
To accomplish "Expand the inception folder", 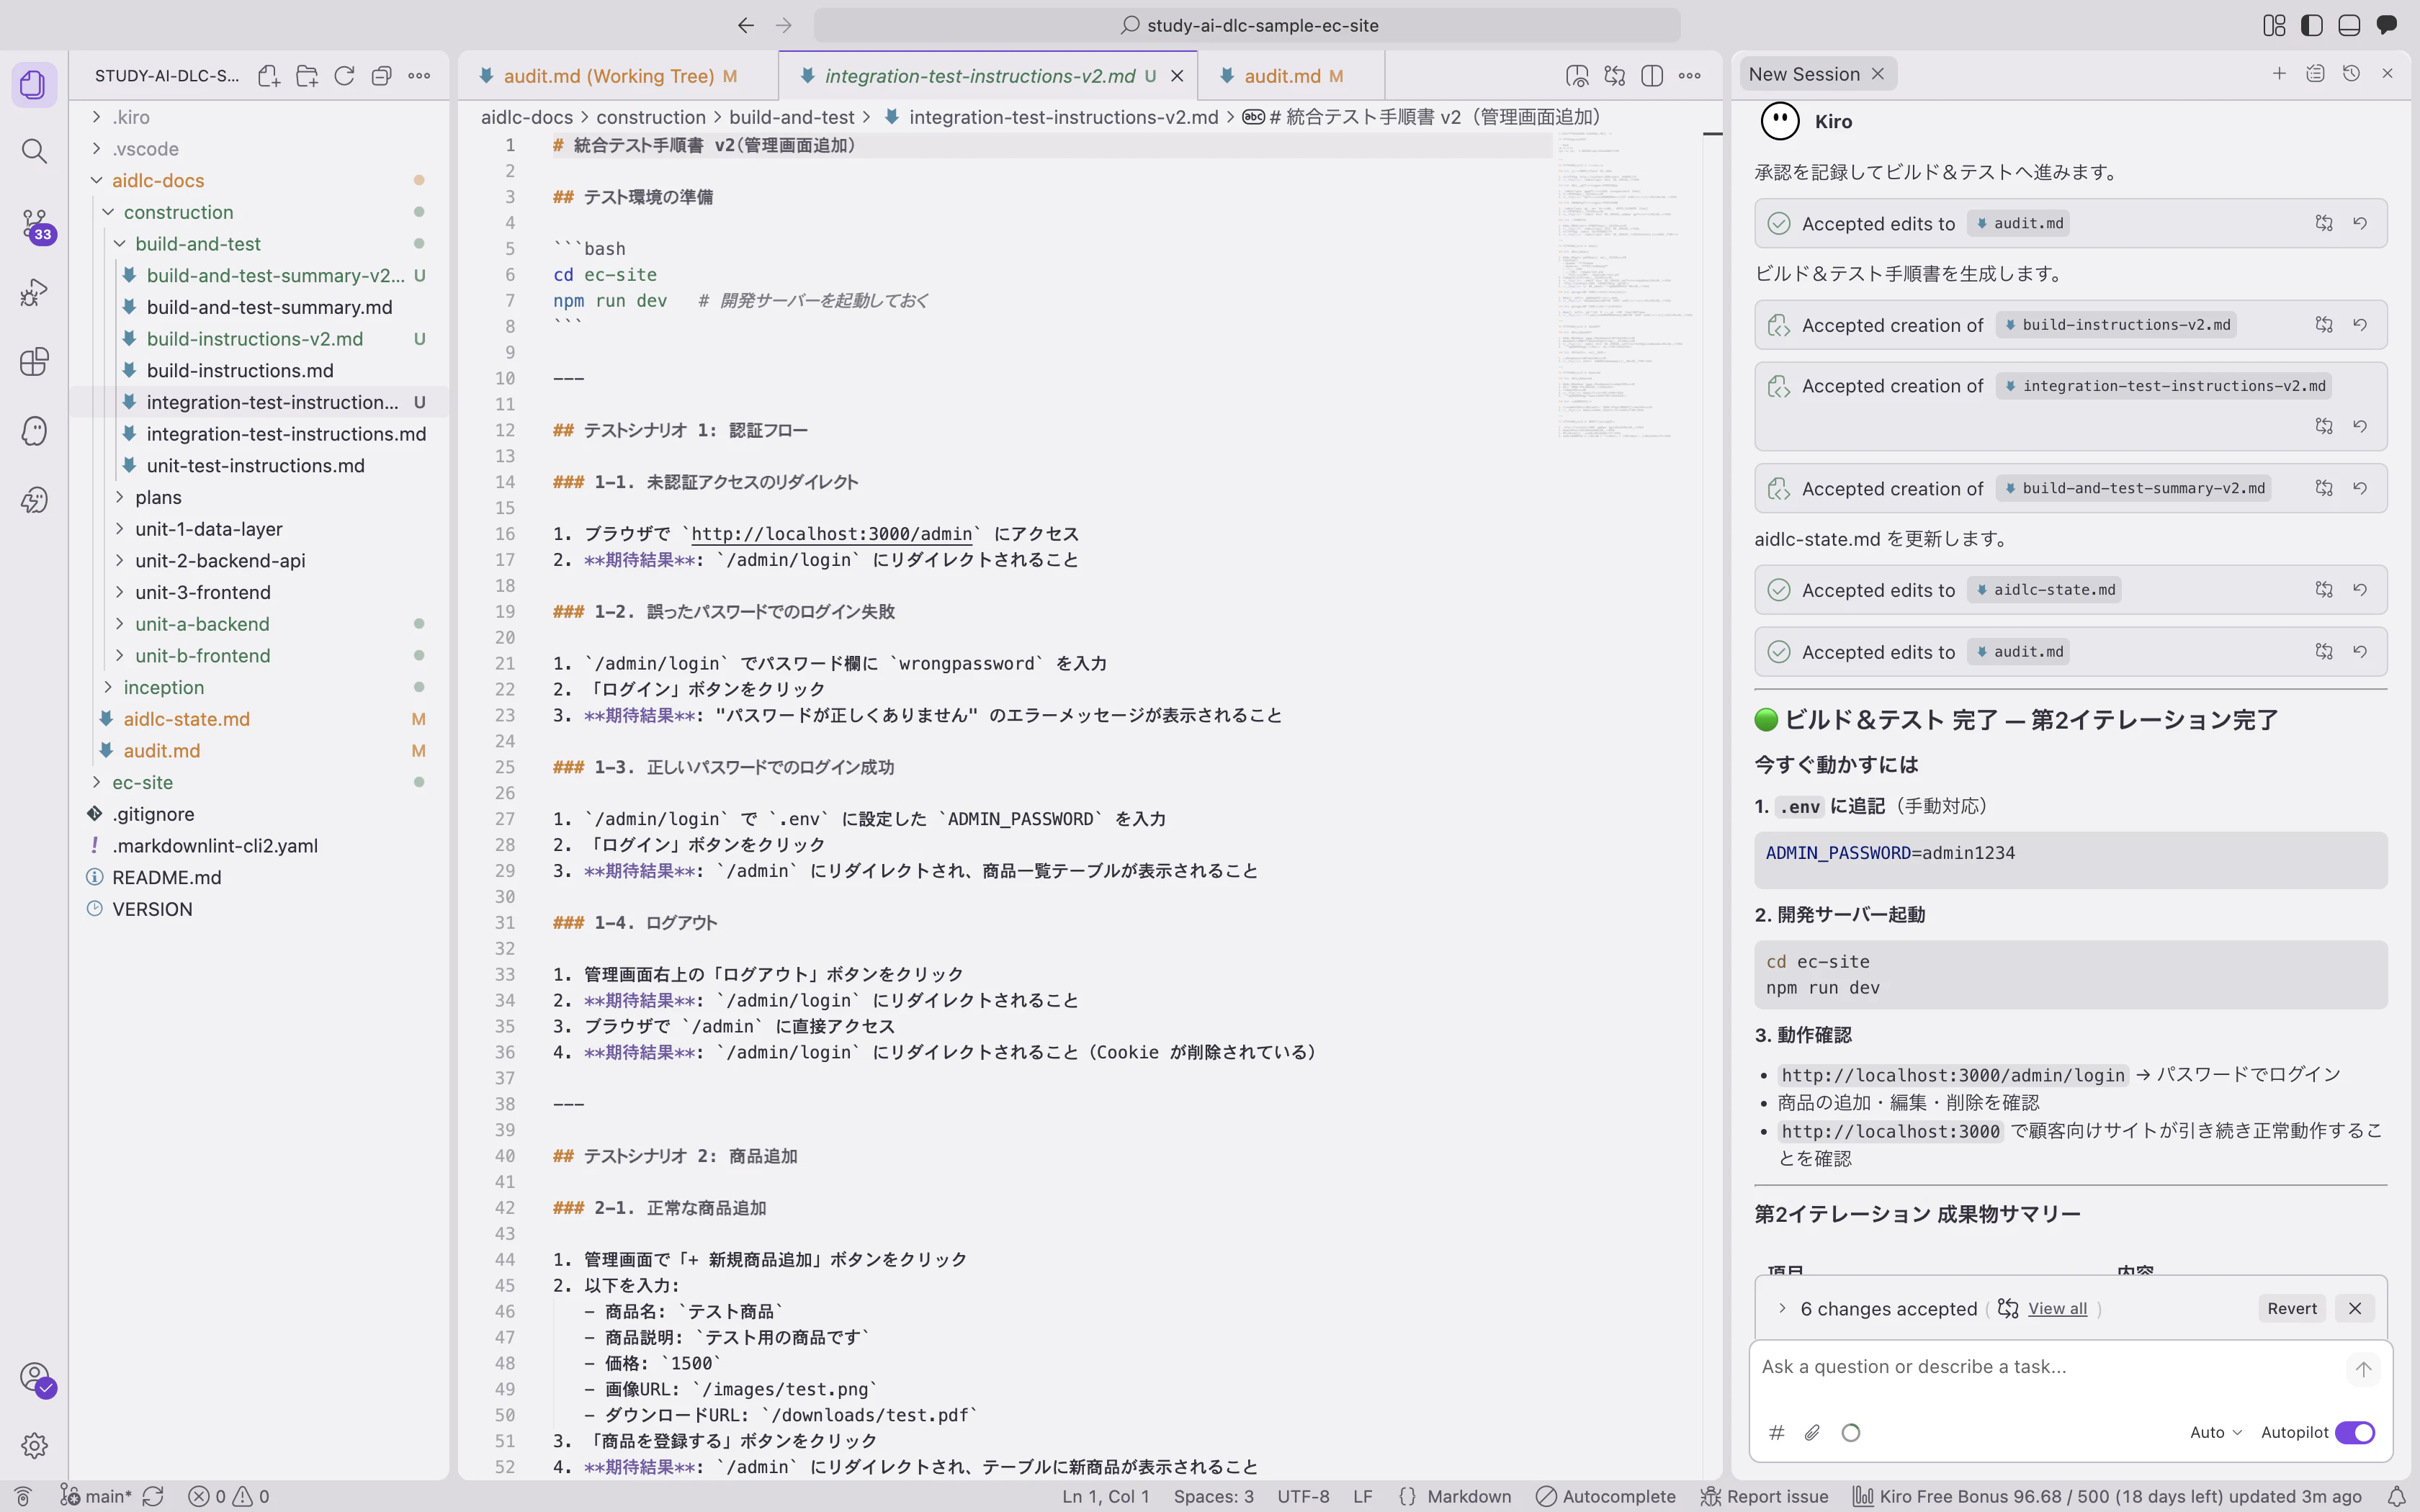I will 259,687.
